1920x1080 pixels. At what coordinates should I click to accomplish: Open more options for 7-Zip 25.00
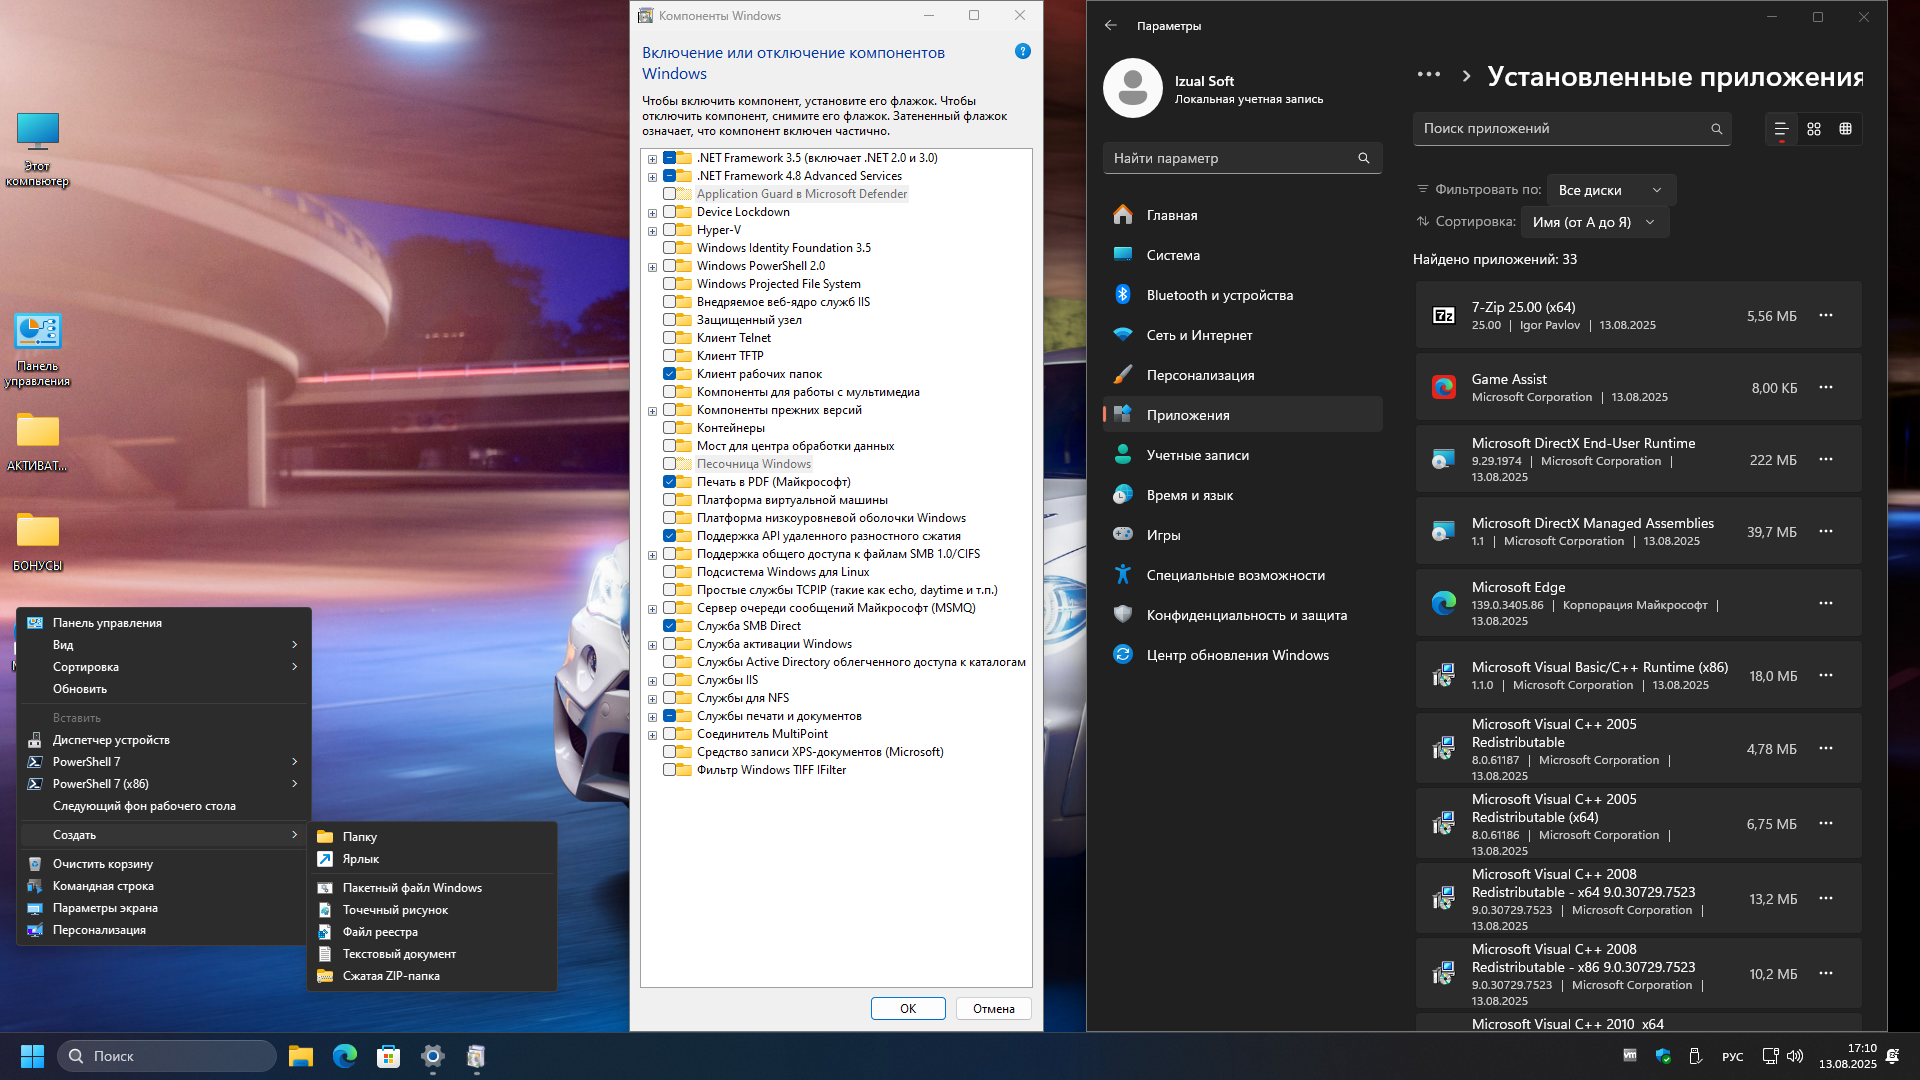pyautogui.click(x=1826, y=315)
